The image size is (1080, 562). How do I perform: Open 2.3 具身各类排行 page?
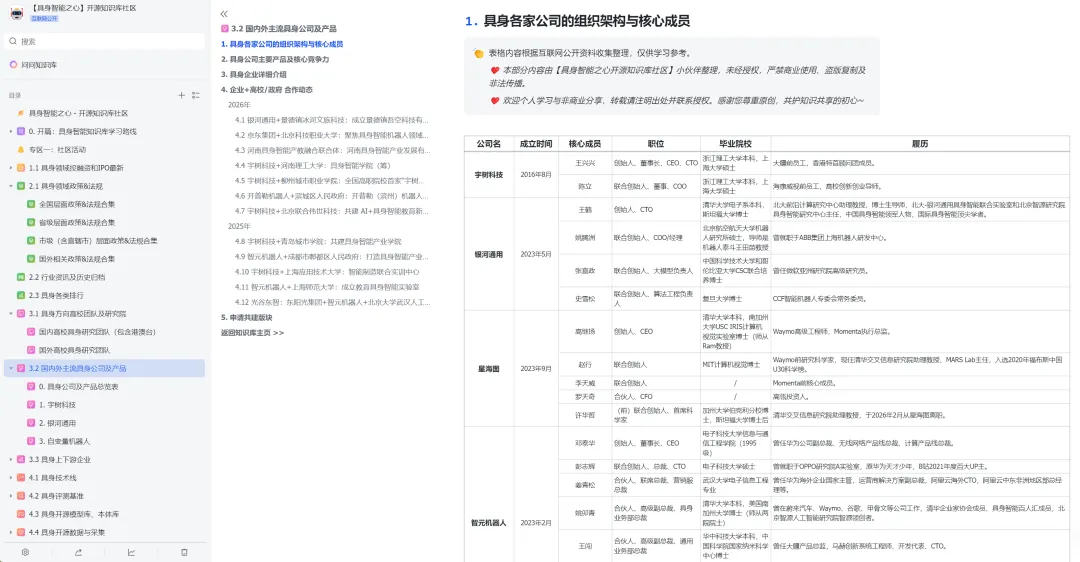click(x=56, y=295)
